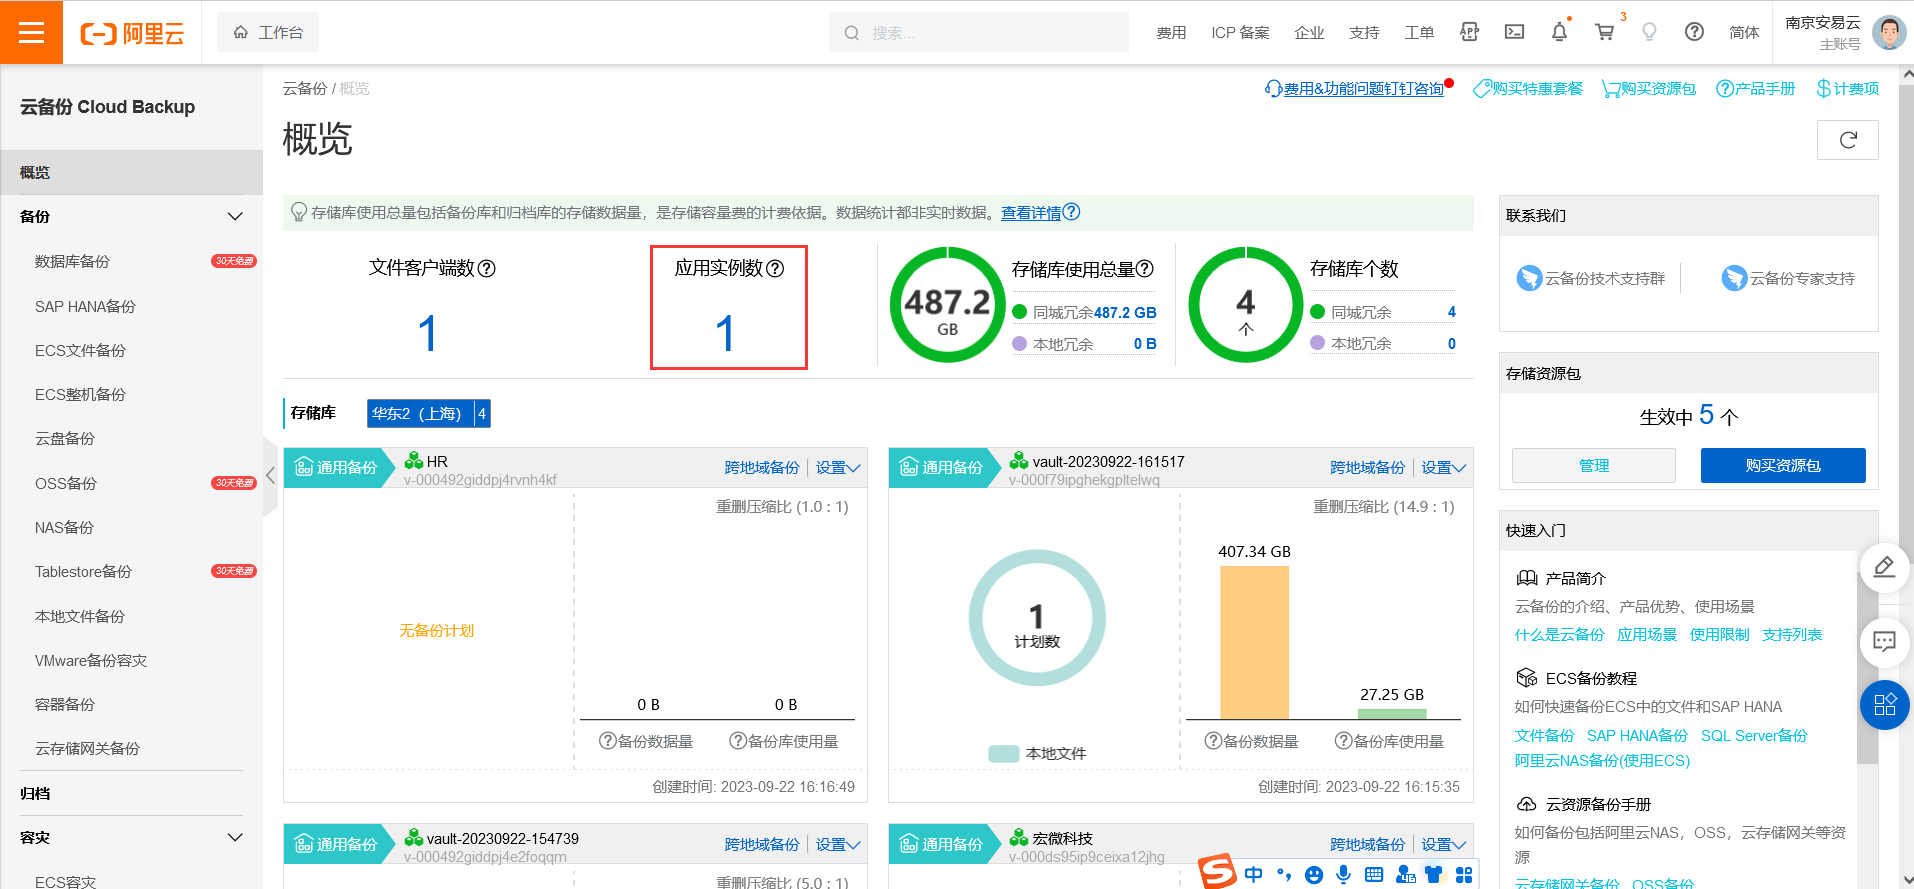This screenshot has height=889, width=1914.
Task: Open Sogou emoji panel
Action: click(x=1314, y=875)
